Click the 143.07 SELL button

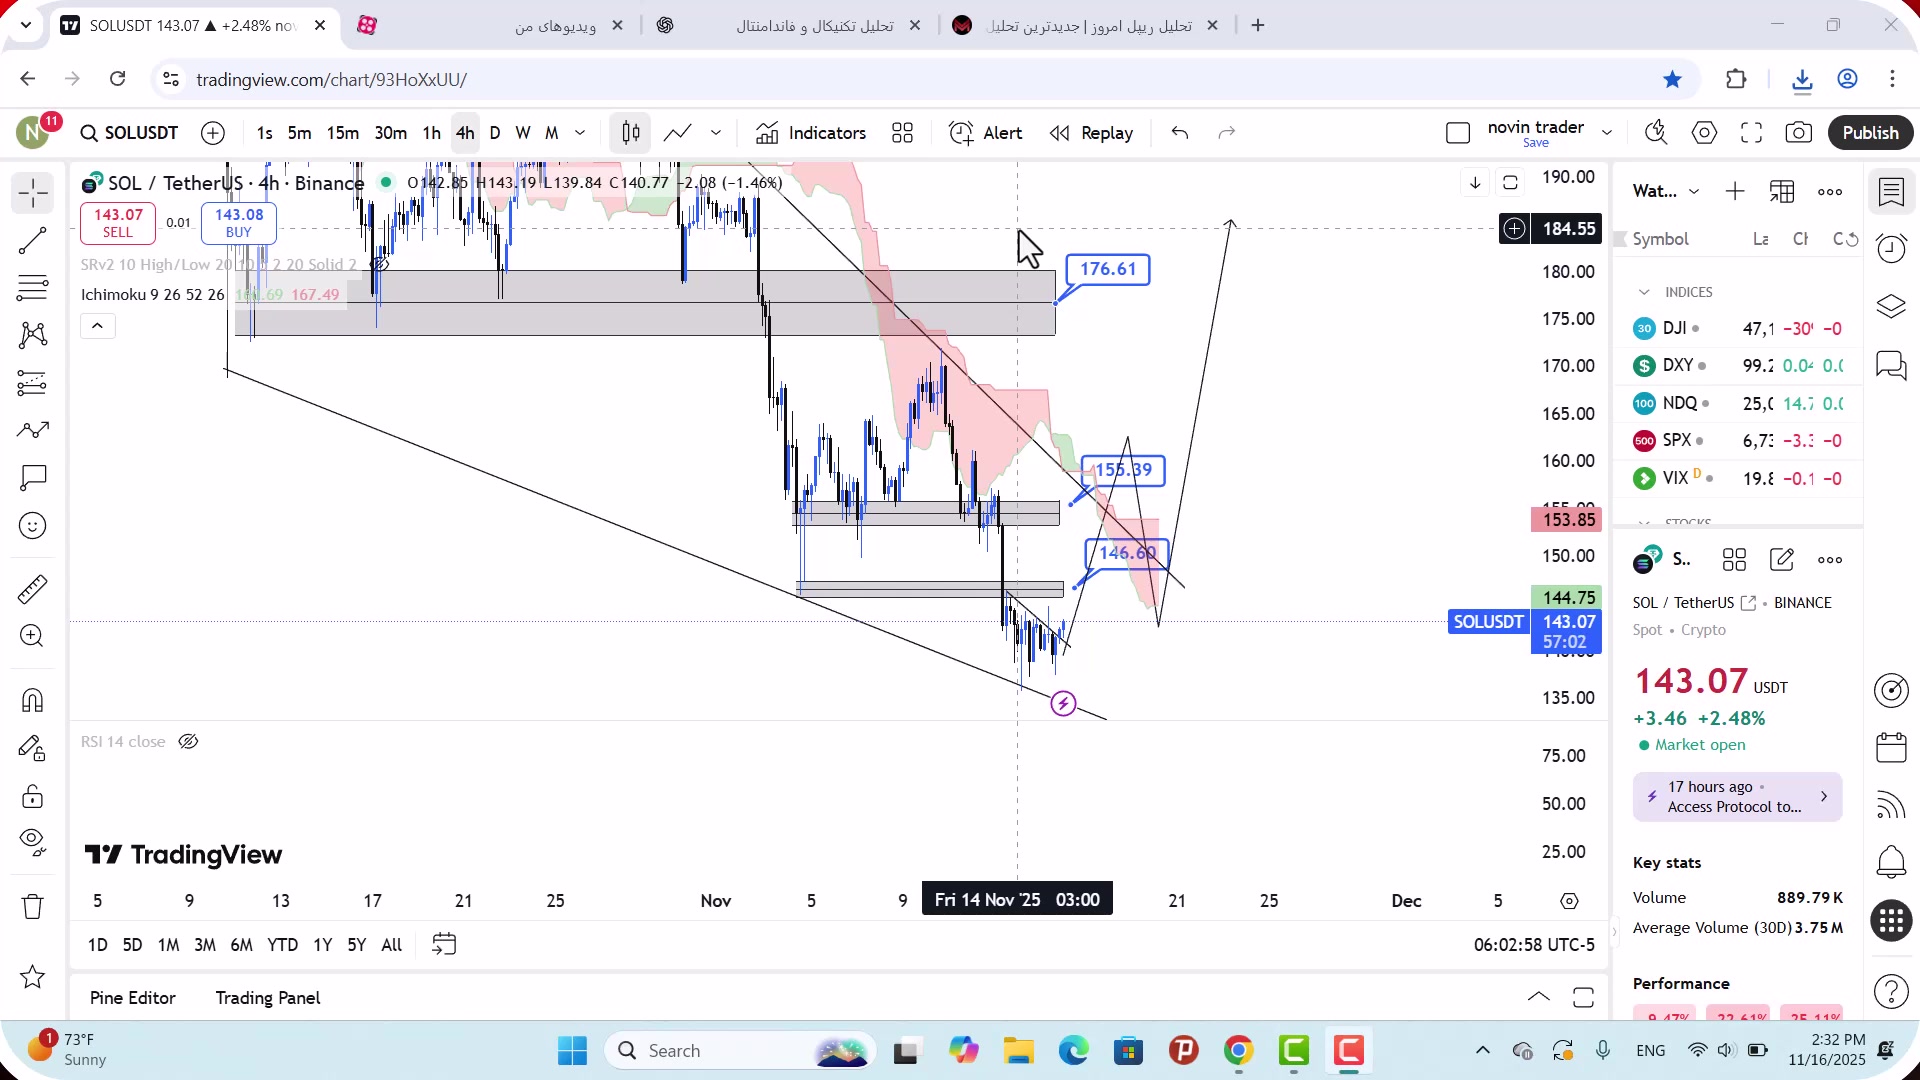(x=118, y=223)
